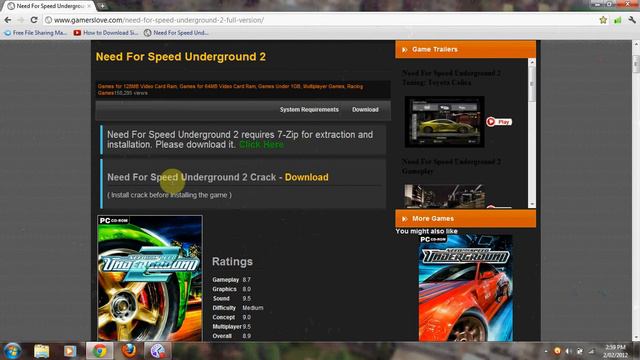Open the System Requirements tab
The image size is (640, 360).
point(309,109)
